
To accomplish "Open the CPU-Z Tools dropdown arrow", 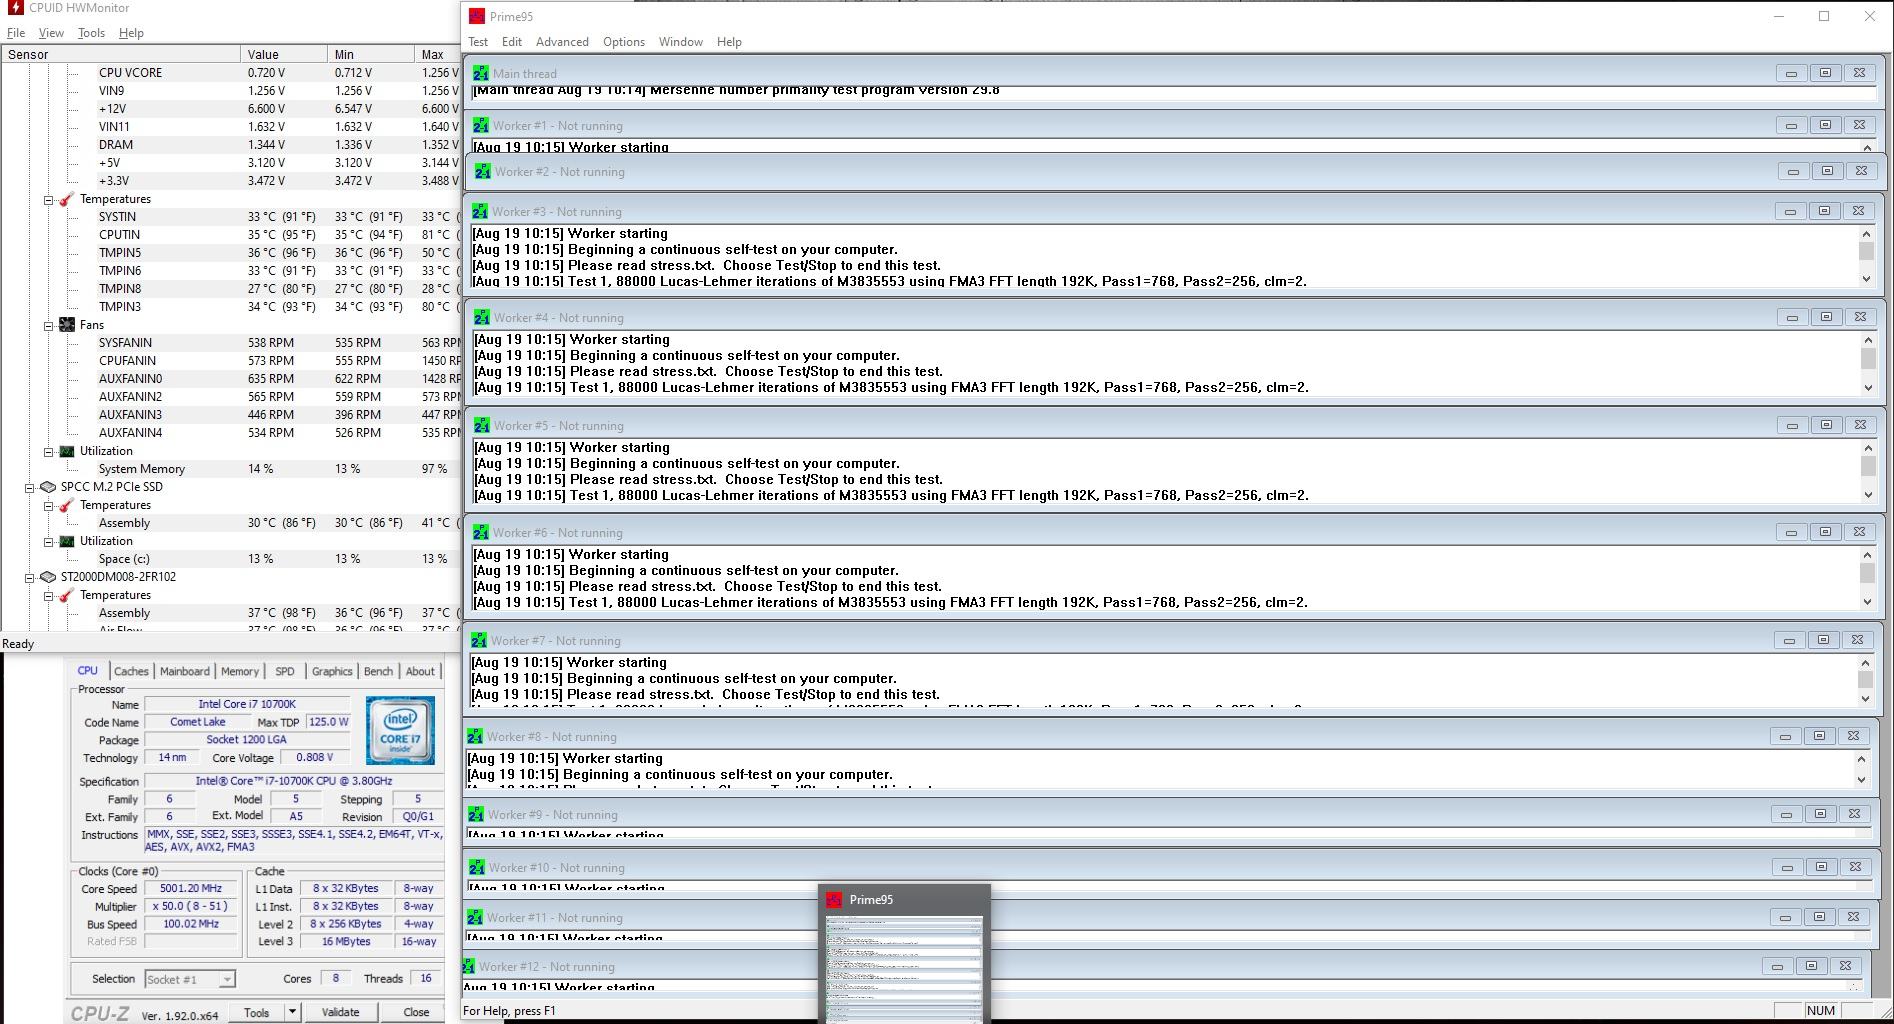I will 292,1012.
